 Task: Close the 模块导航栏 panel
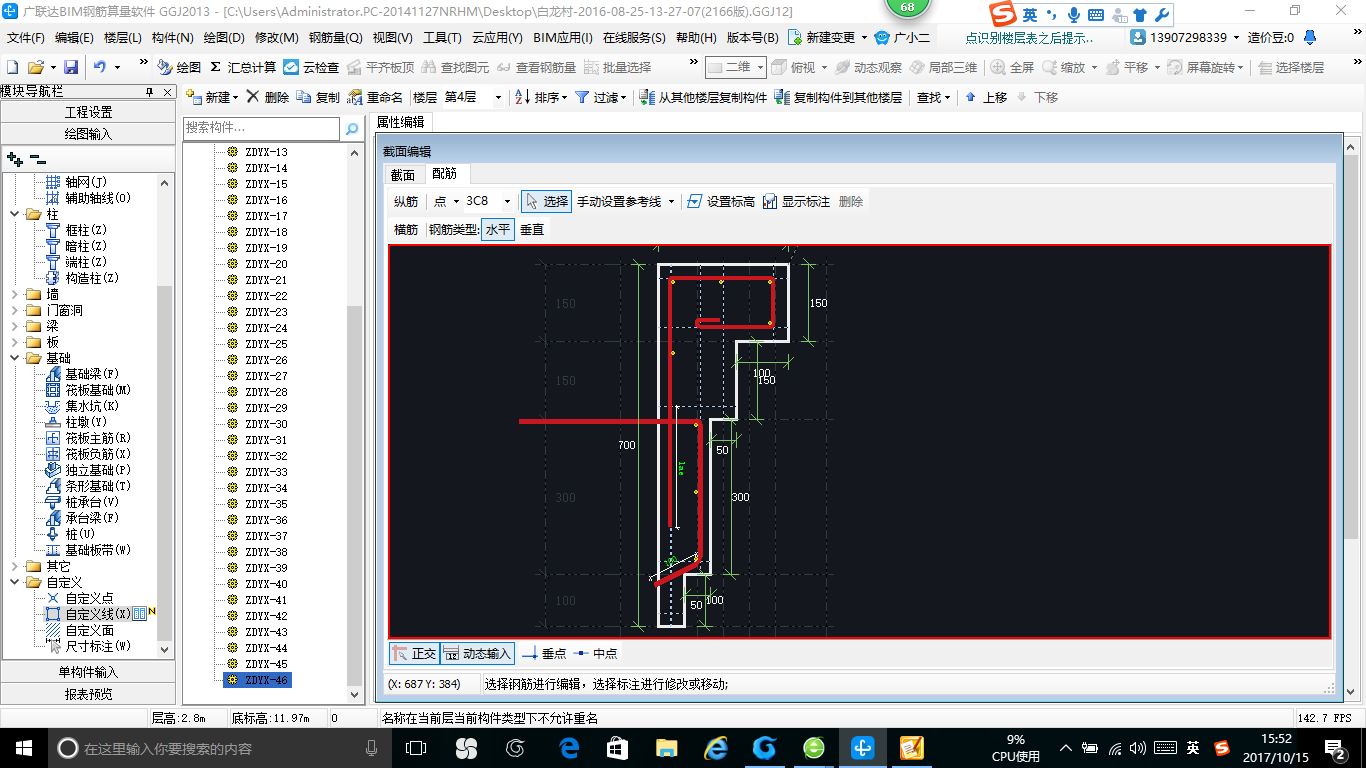point(166,93)
